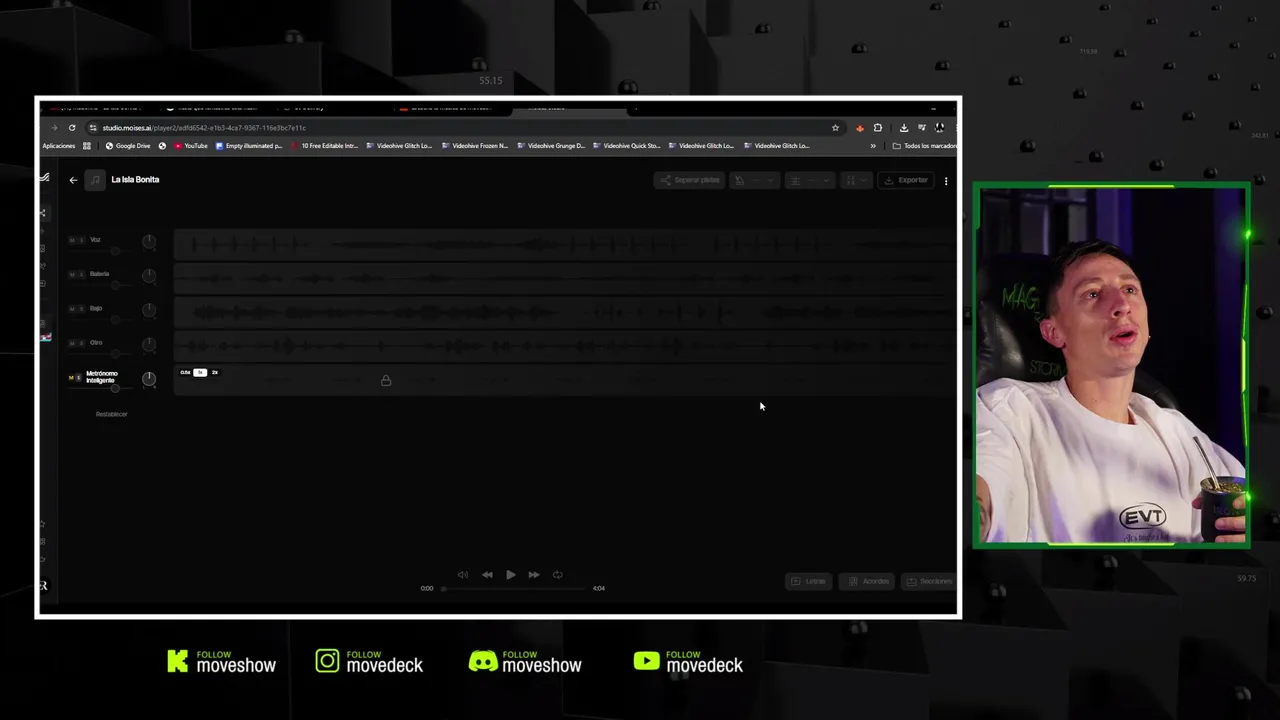This screenshot has width=1280, height=720.
Task: Open the Secciones panel
Action: coord(928,581)
